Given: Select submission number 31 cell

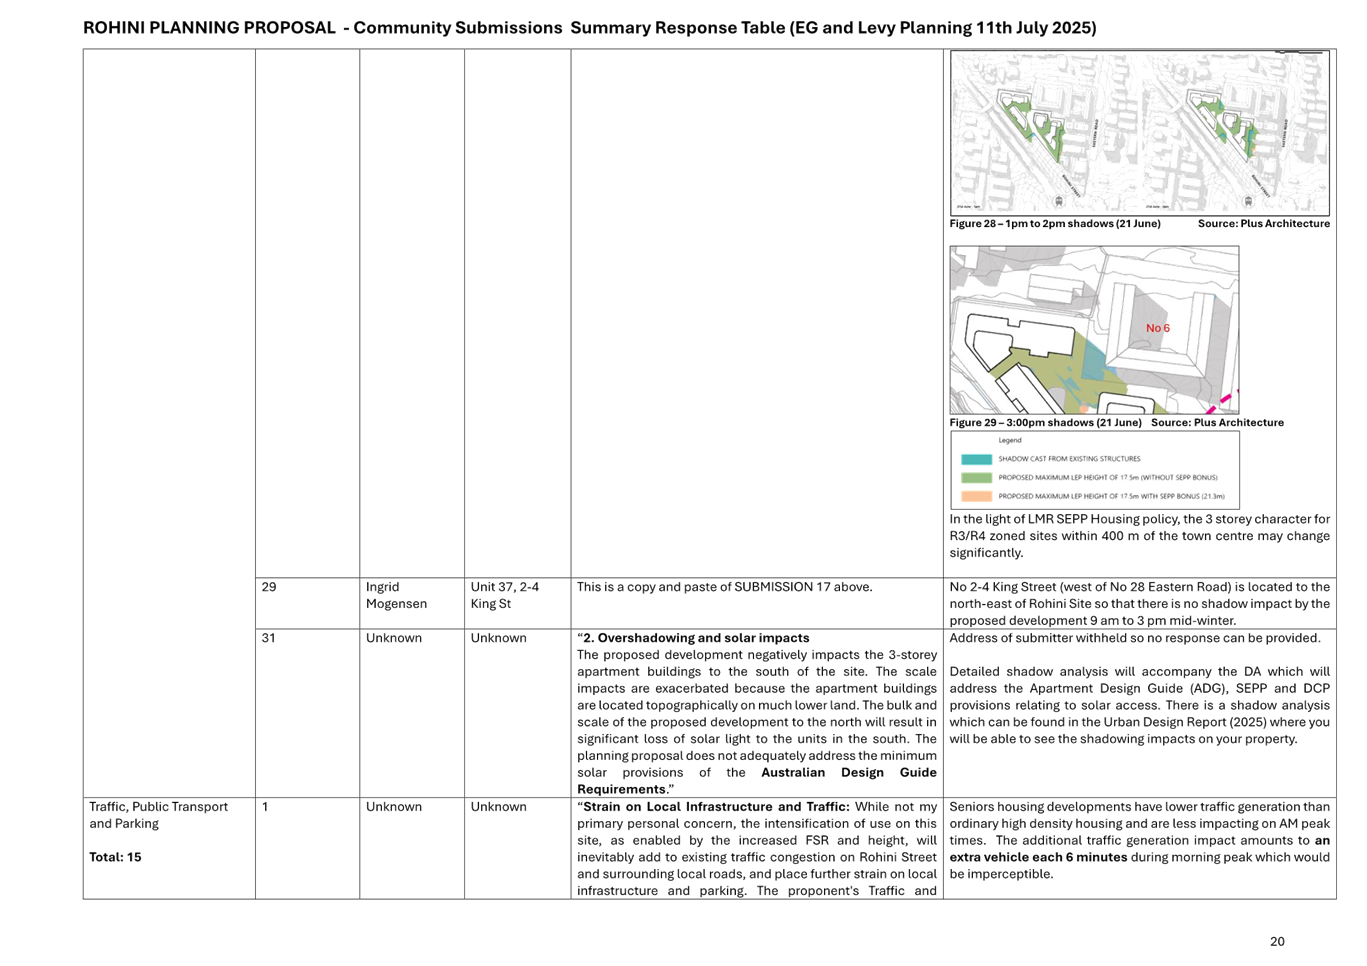Looking at the screenshot, I should click(x=269, y=638).
